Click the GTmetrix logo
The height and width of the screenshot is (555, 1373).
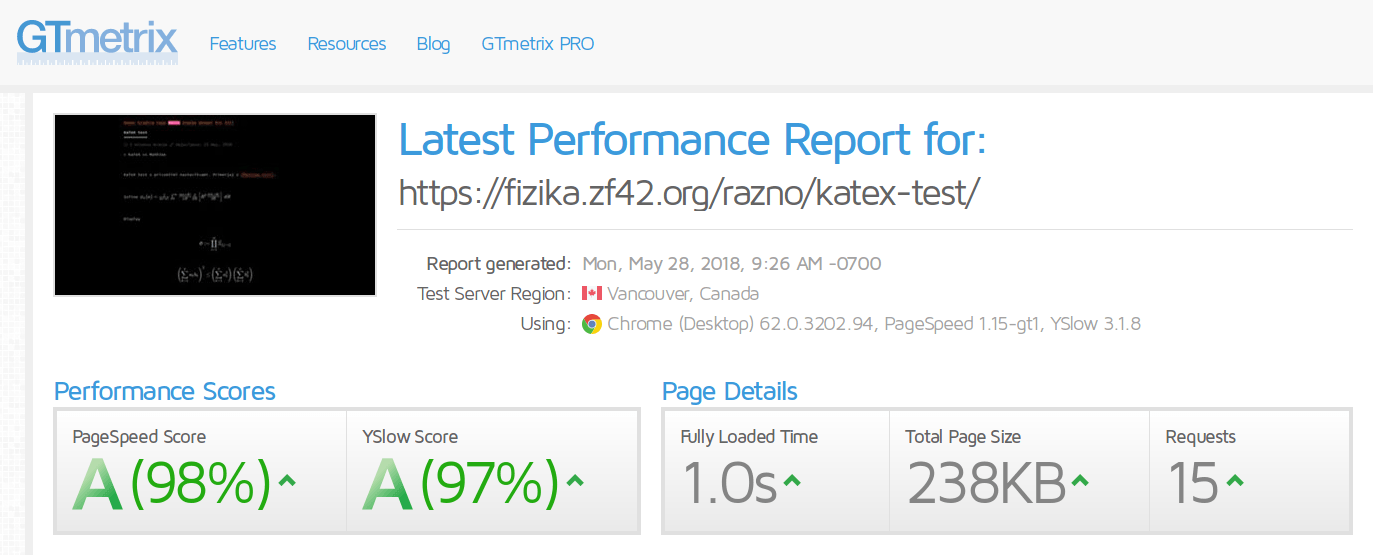[97, 42]
